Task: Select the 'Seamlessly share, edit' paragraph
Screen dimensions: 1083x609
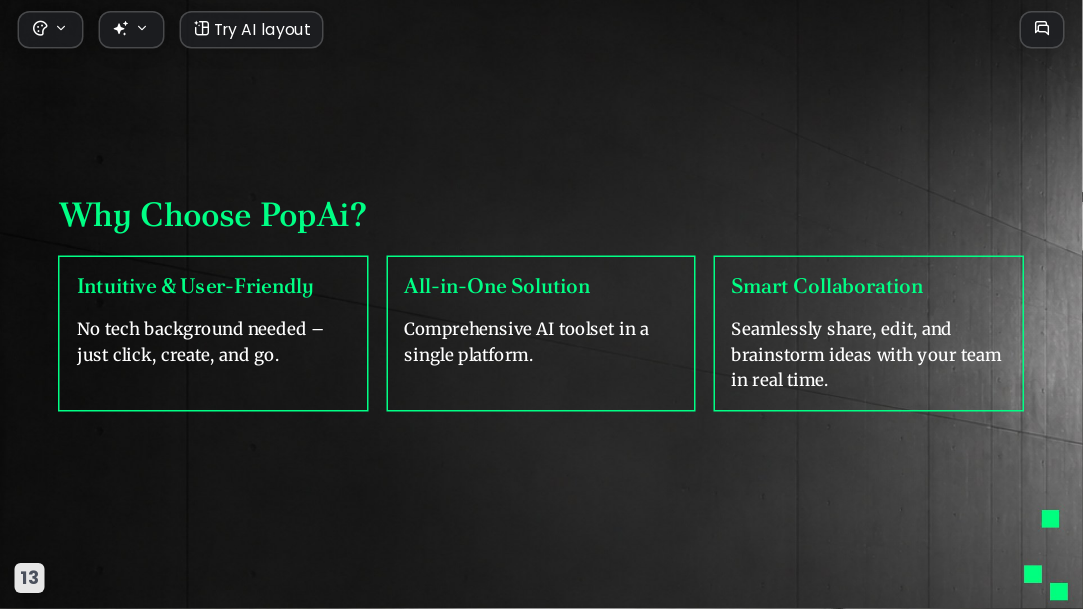Action: tap(866, 354)
